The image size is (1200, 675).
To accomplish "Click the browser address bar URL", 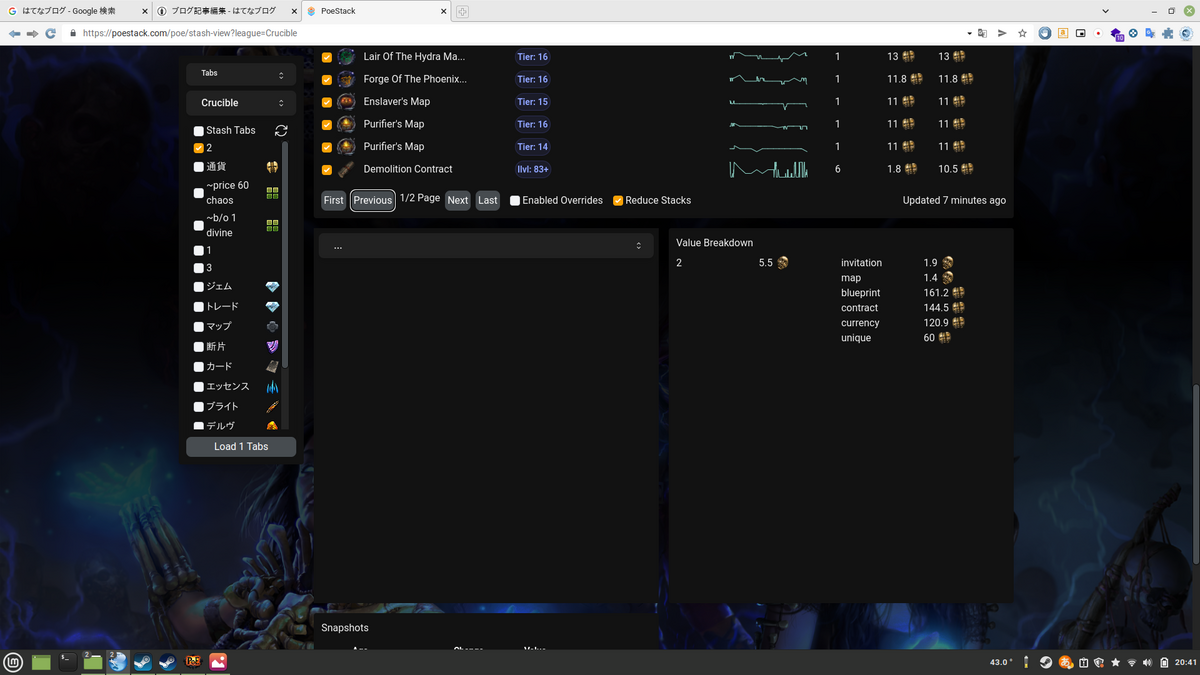I will [190, 33].
